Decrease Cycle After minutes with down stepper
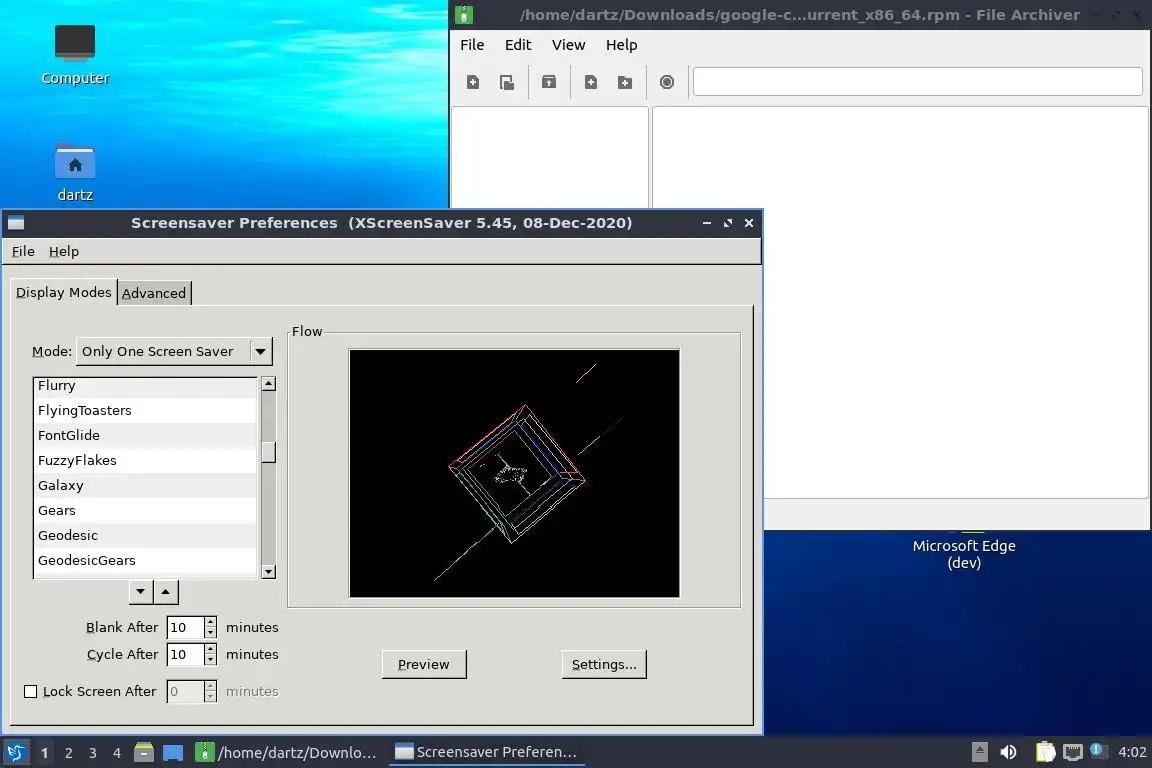This screenshot has height=768, width=1152. click(210, 659)
